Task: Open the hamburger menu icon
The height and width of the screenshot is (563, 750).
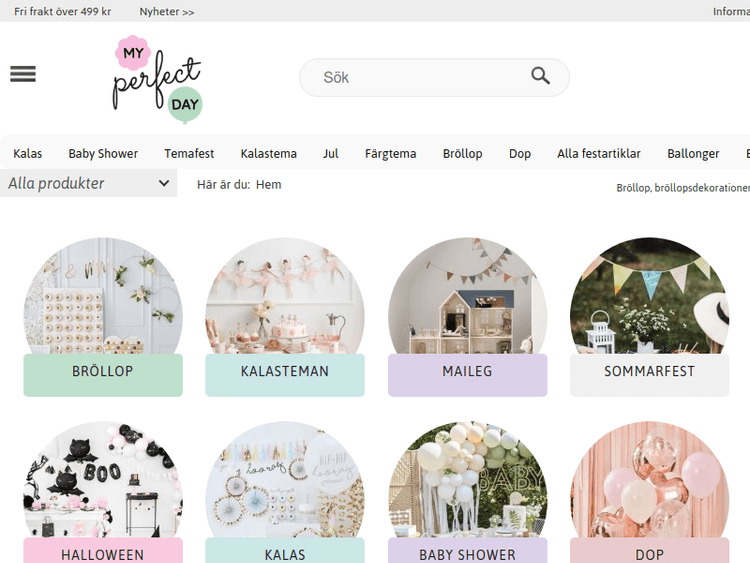Action: [x=23, y=74]
